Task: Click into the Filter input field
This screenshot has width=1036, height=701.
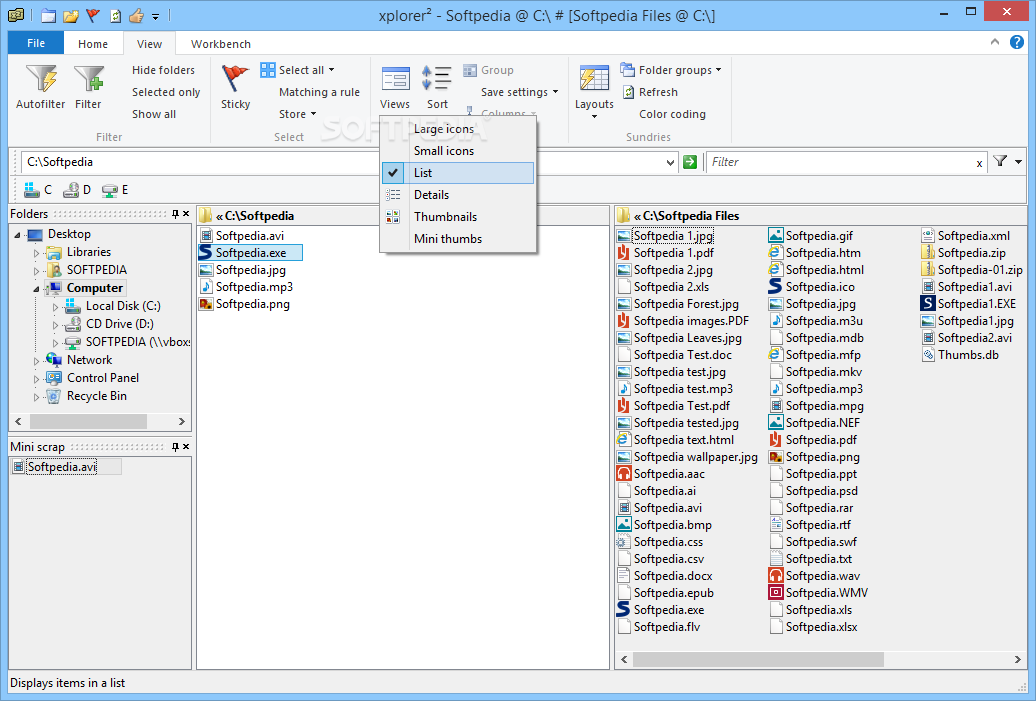Action: (x=840, y=162)
